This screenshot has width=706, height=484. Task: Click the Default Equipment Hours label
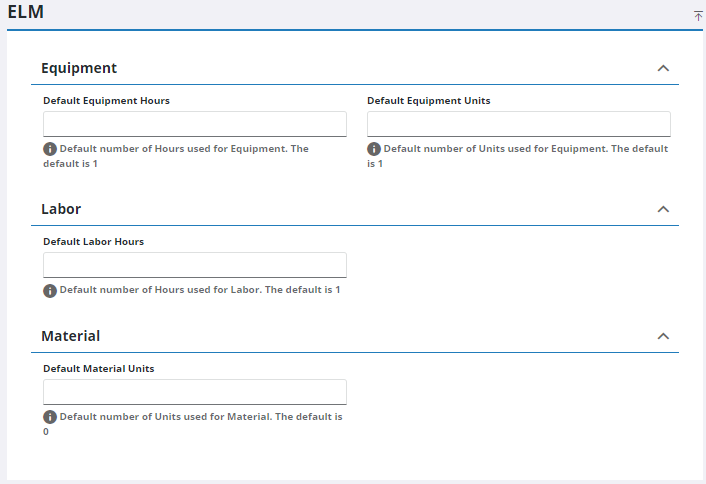pyautogui.click(x=106, y=101)
